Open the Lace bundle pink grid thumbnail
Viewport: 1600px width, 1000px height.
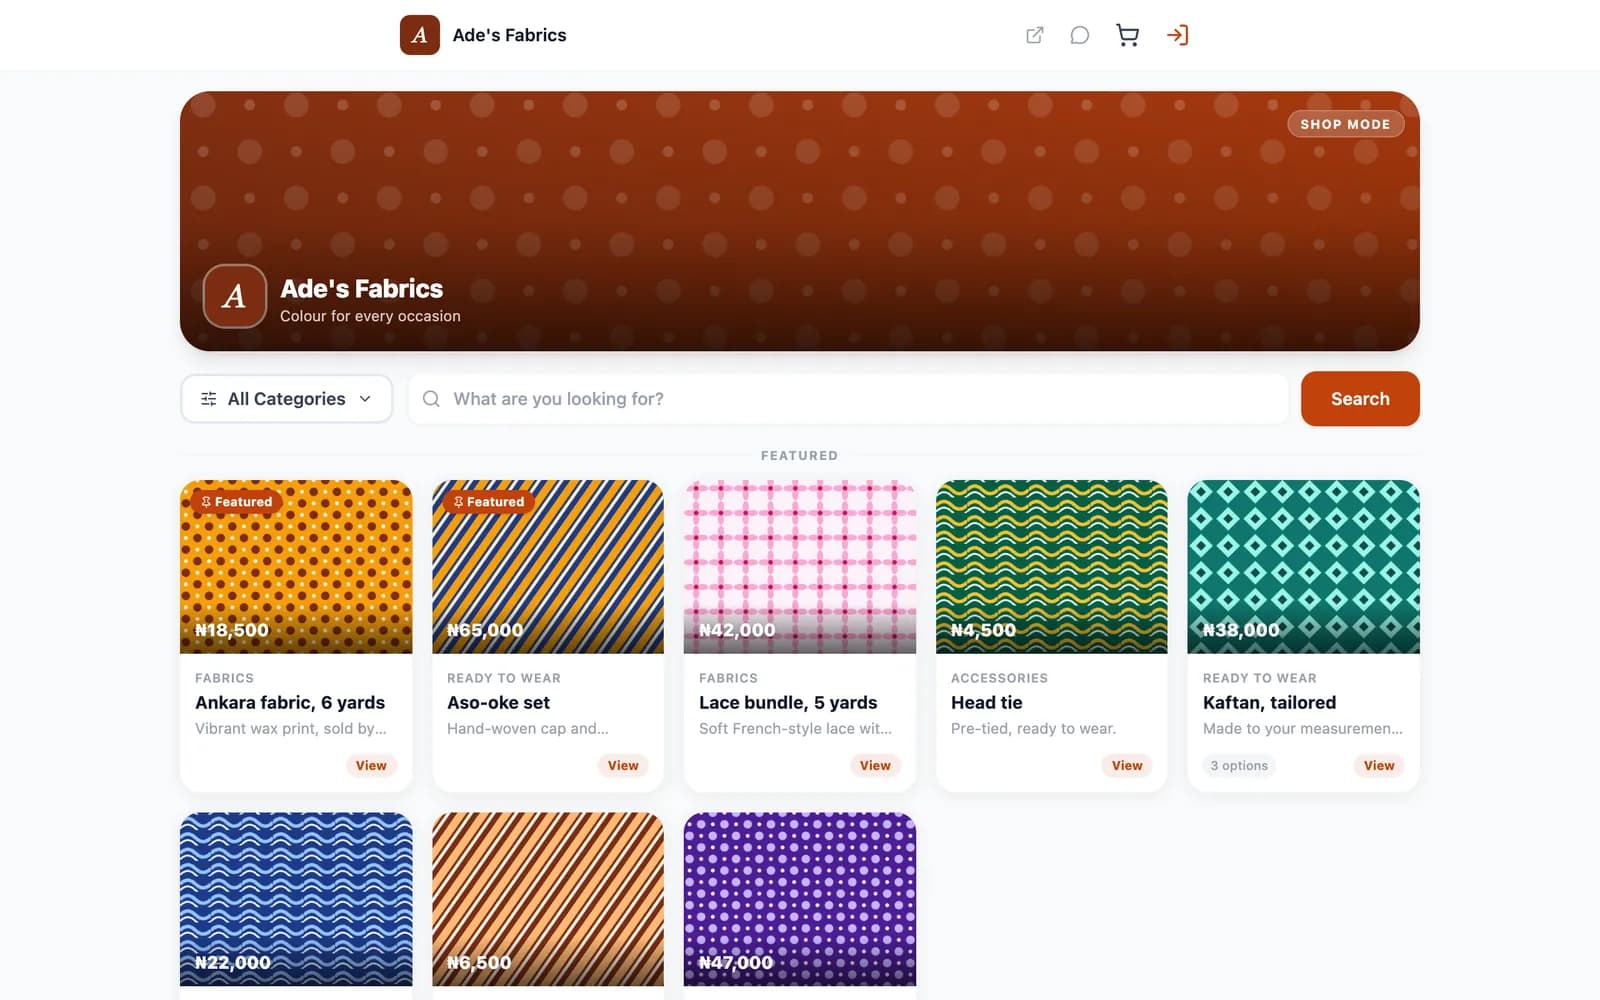click(x=800, y=567)
